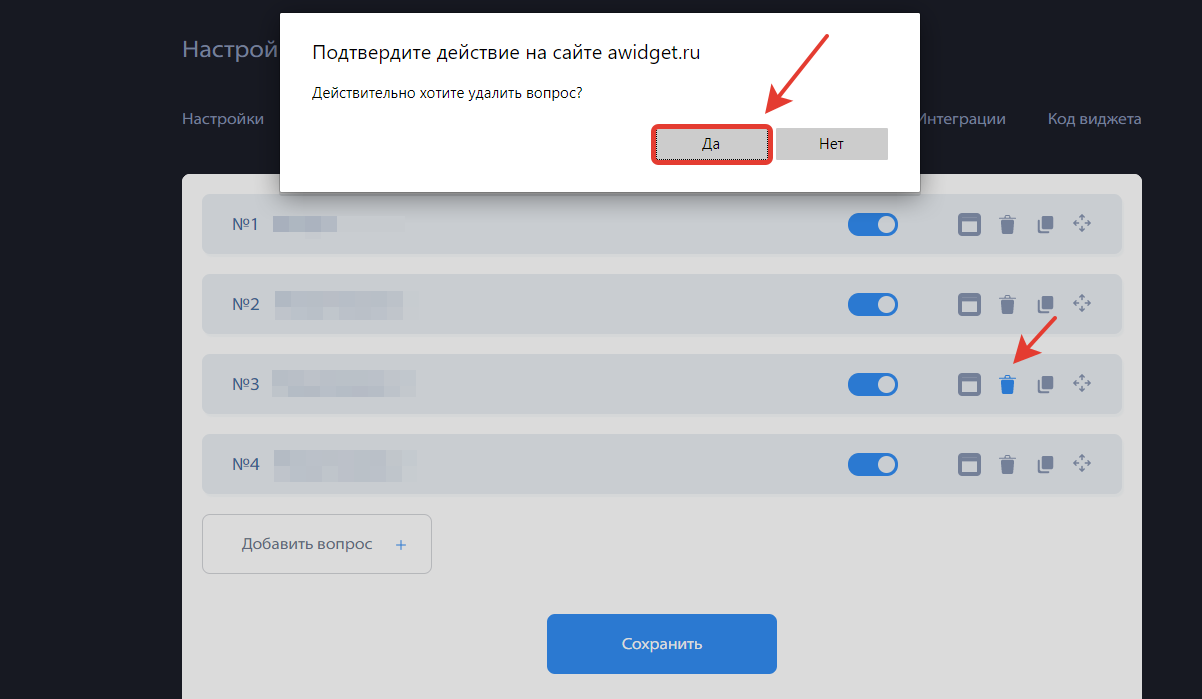Open window editor icon for question №4
1202x699 pixels.
click(969, 464)
